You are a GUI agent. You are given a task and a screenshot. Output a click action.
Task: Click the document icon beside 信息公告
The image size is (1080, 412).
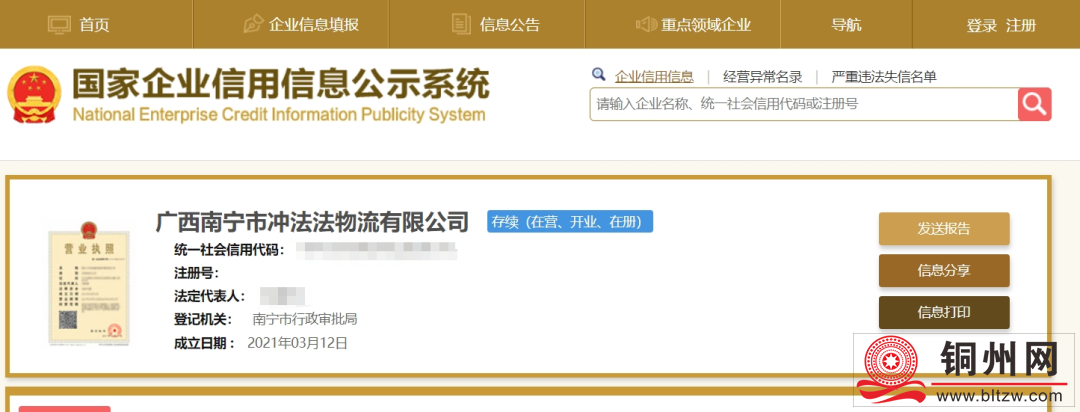461,25
